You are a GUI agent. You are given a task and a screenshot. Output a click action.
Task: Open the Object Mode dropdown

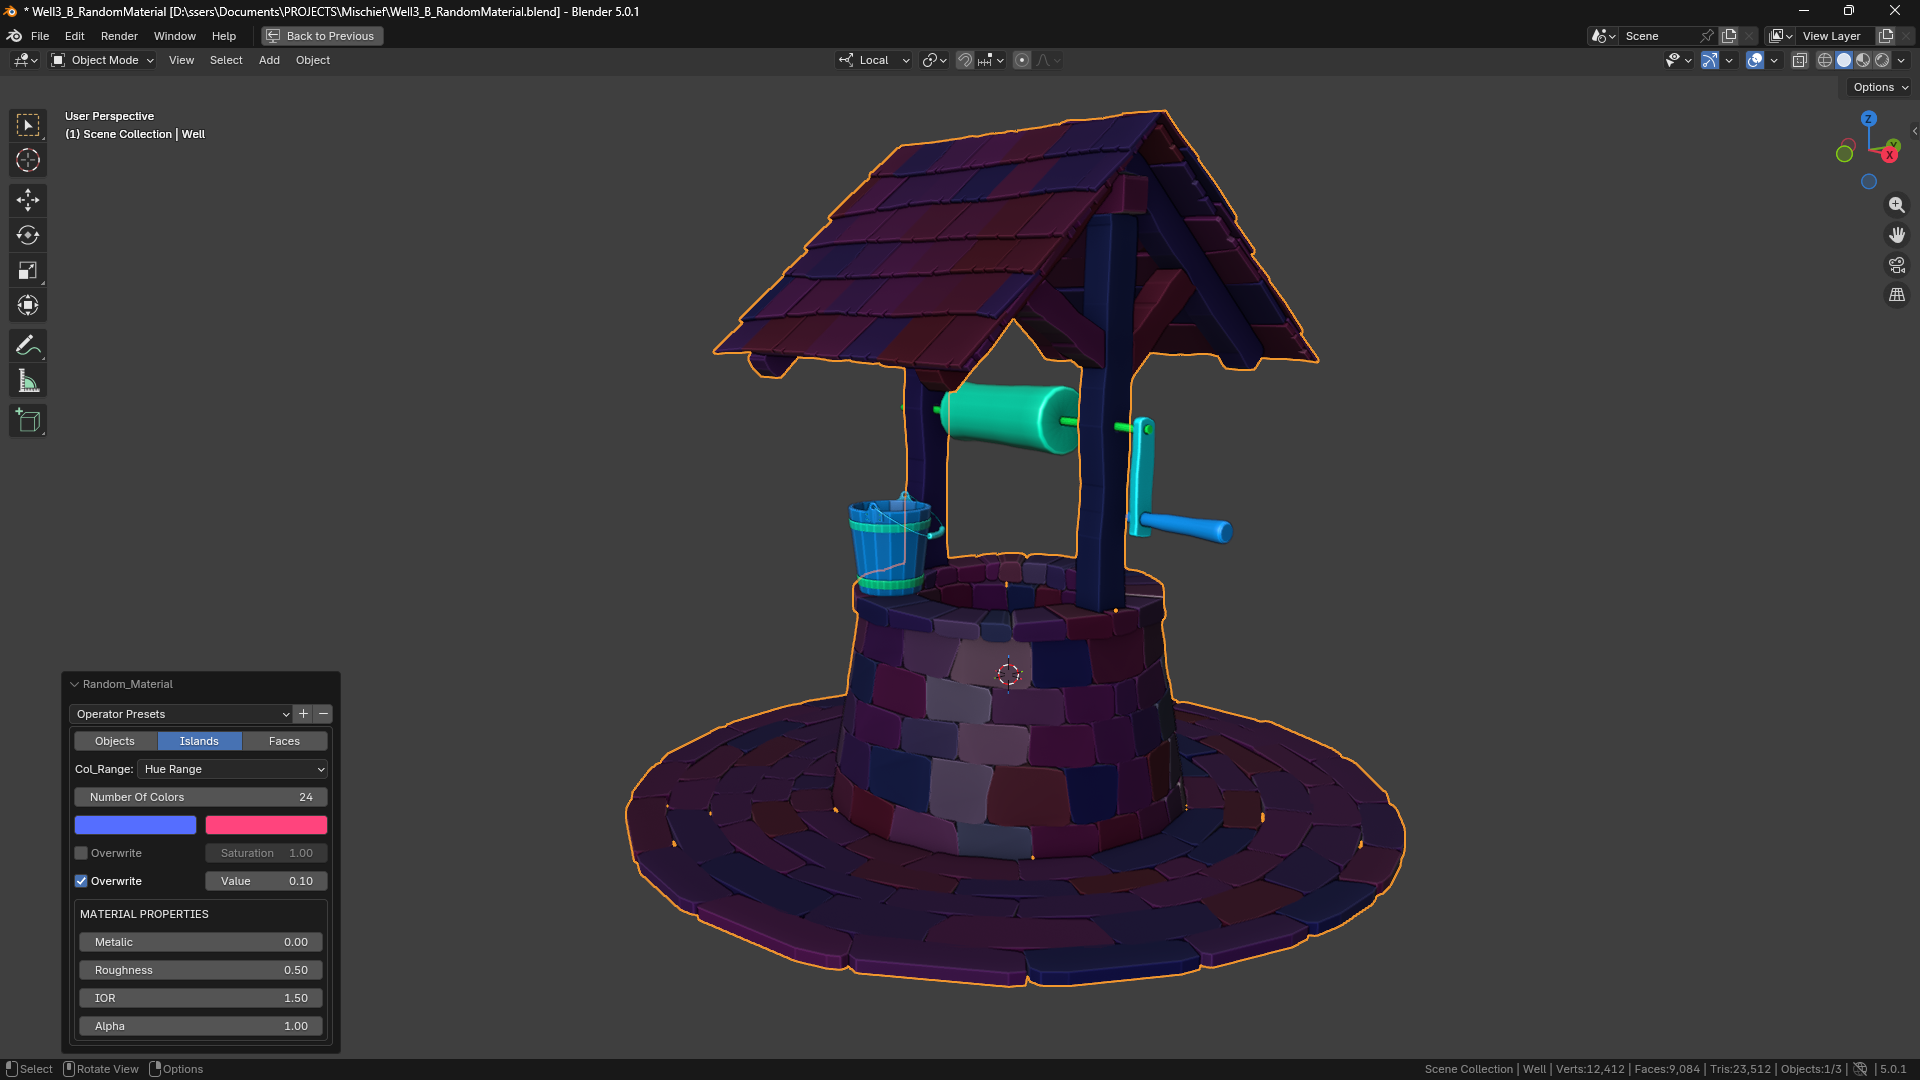[104, 60]
